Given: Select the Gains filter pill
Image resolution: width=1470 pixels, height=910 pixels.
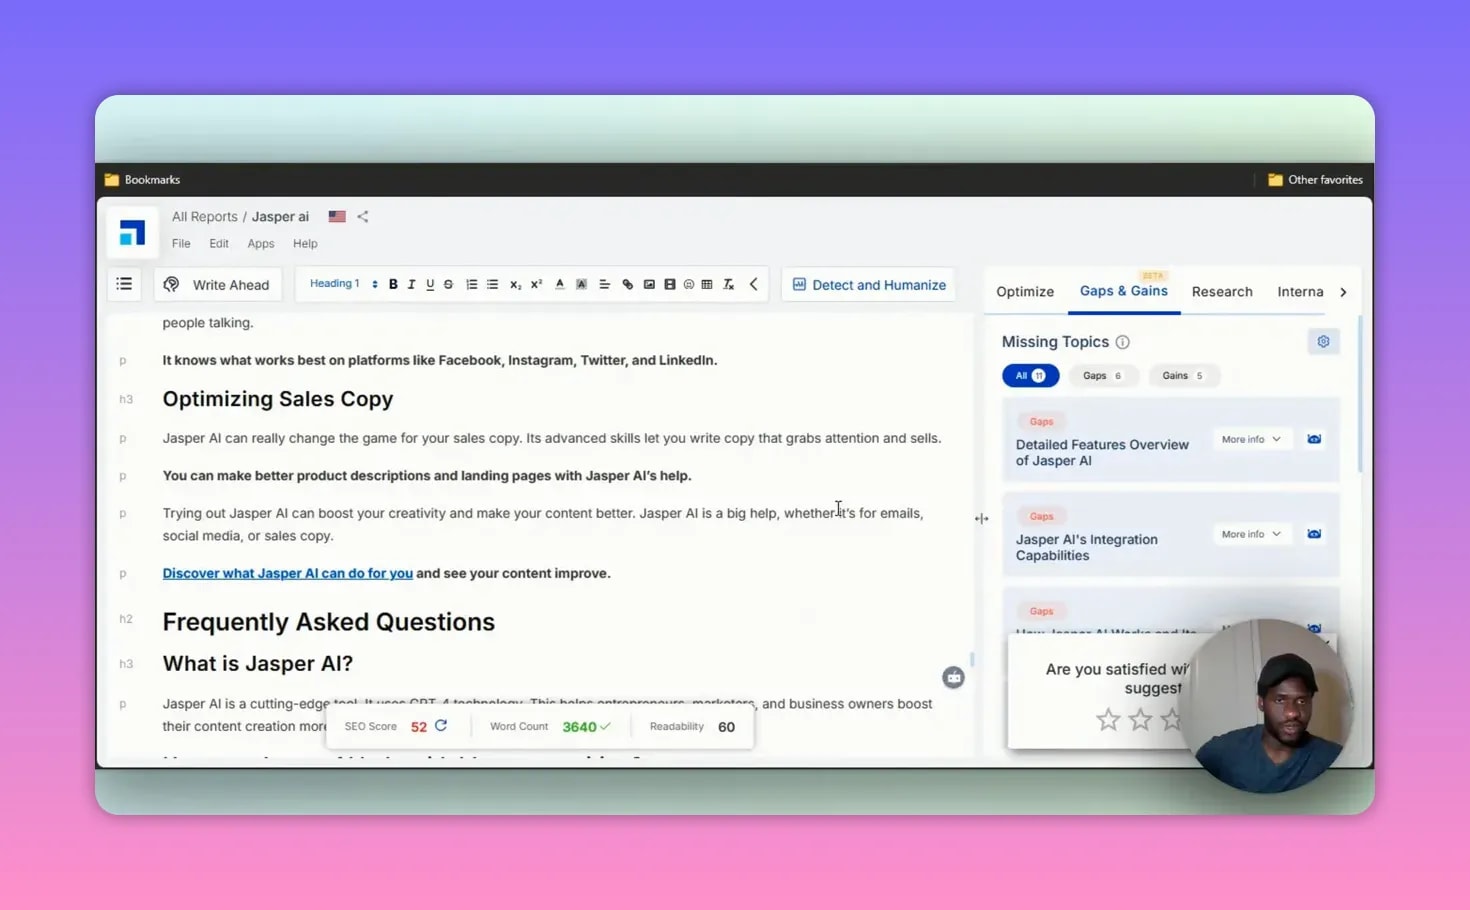Looking at the screenshot, I should (x=1184, y=376).
